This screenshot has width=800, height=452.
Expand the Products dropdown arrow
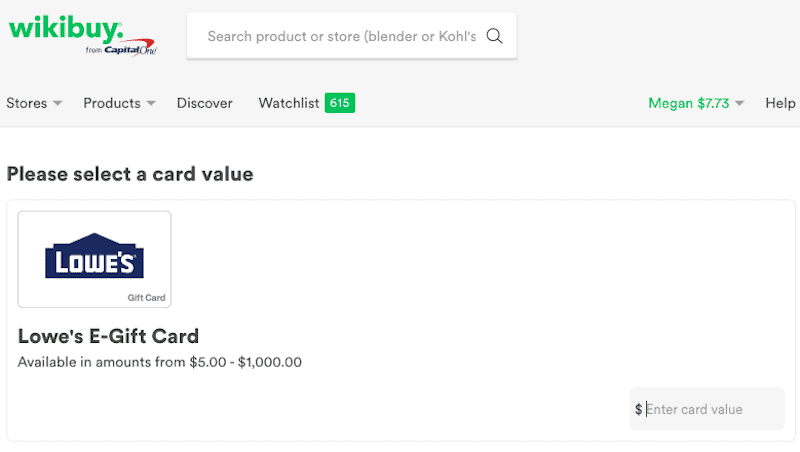(x=151, y=104)
